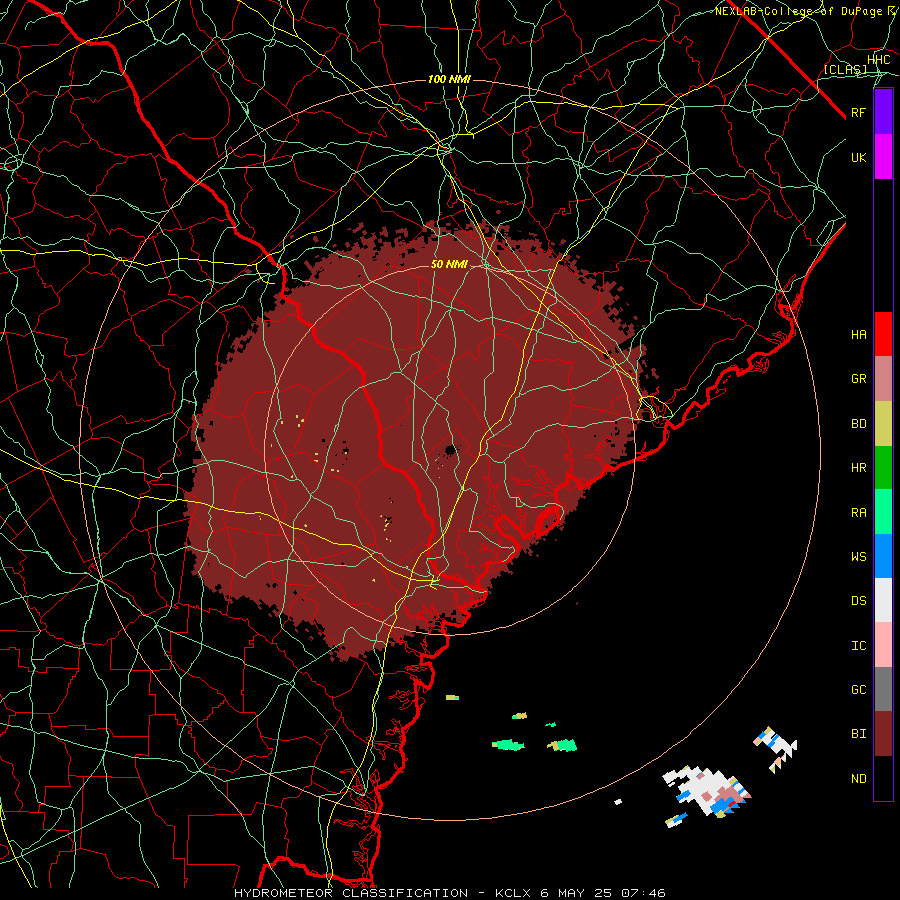Click the UK legend label
The width and height of the screenshot is (900, 900).
click(858, 157)
